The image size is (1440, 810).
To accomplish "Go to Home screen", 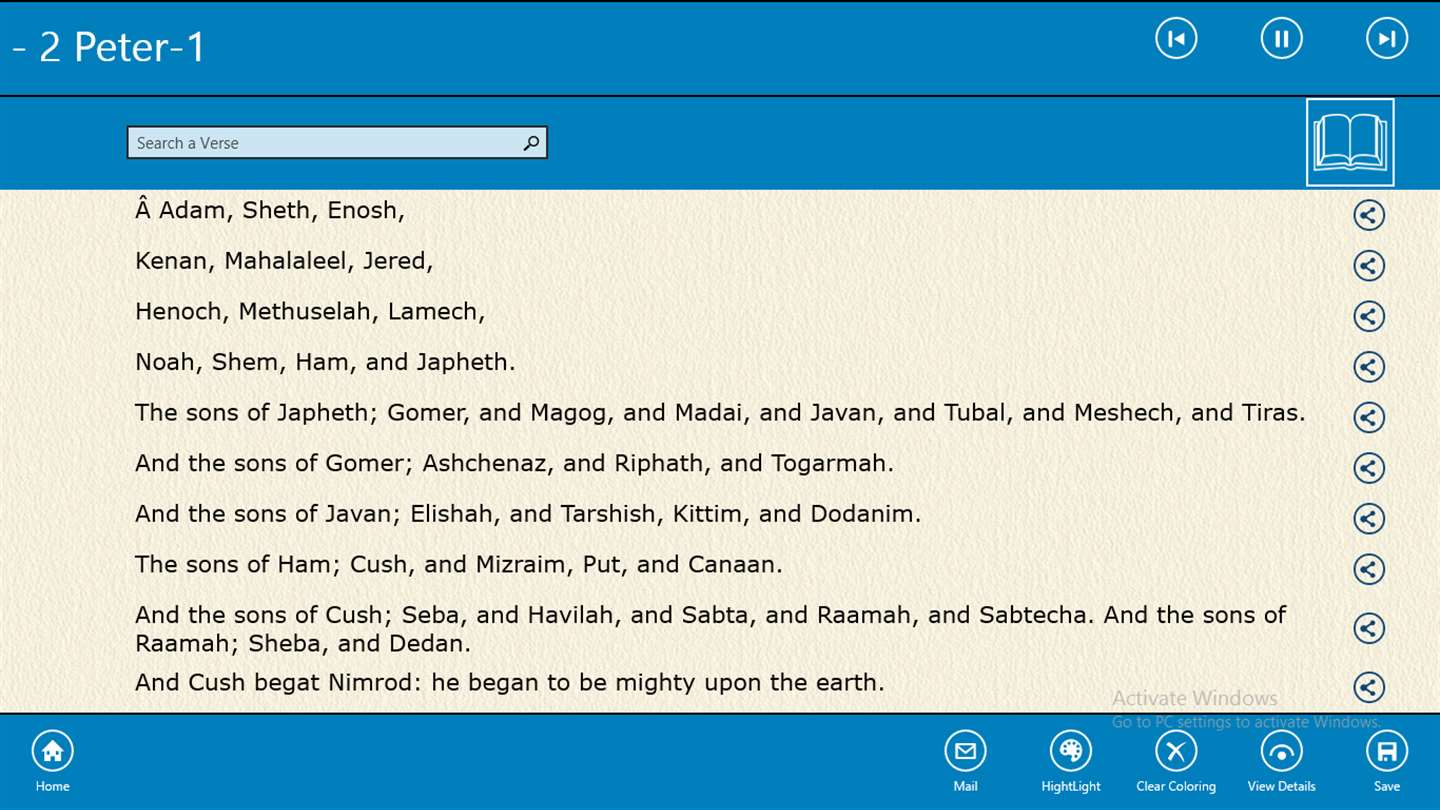I will pos(52,761).
